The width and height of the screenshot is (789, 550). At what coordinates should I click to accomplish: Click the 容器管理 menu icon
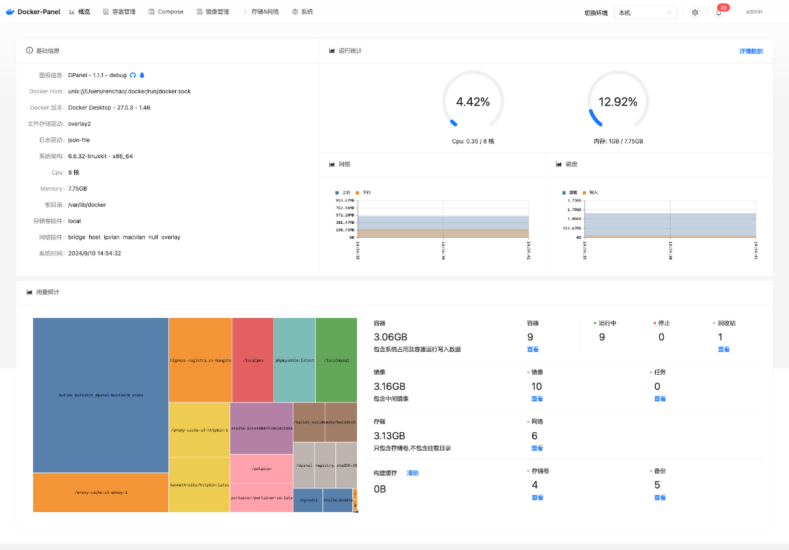[x=106, y=12]
